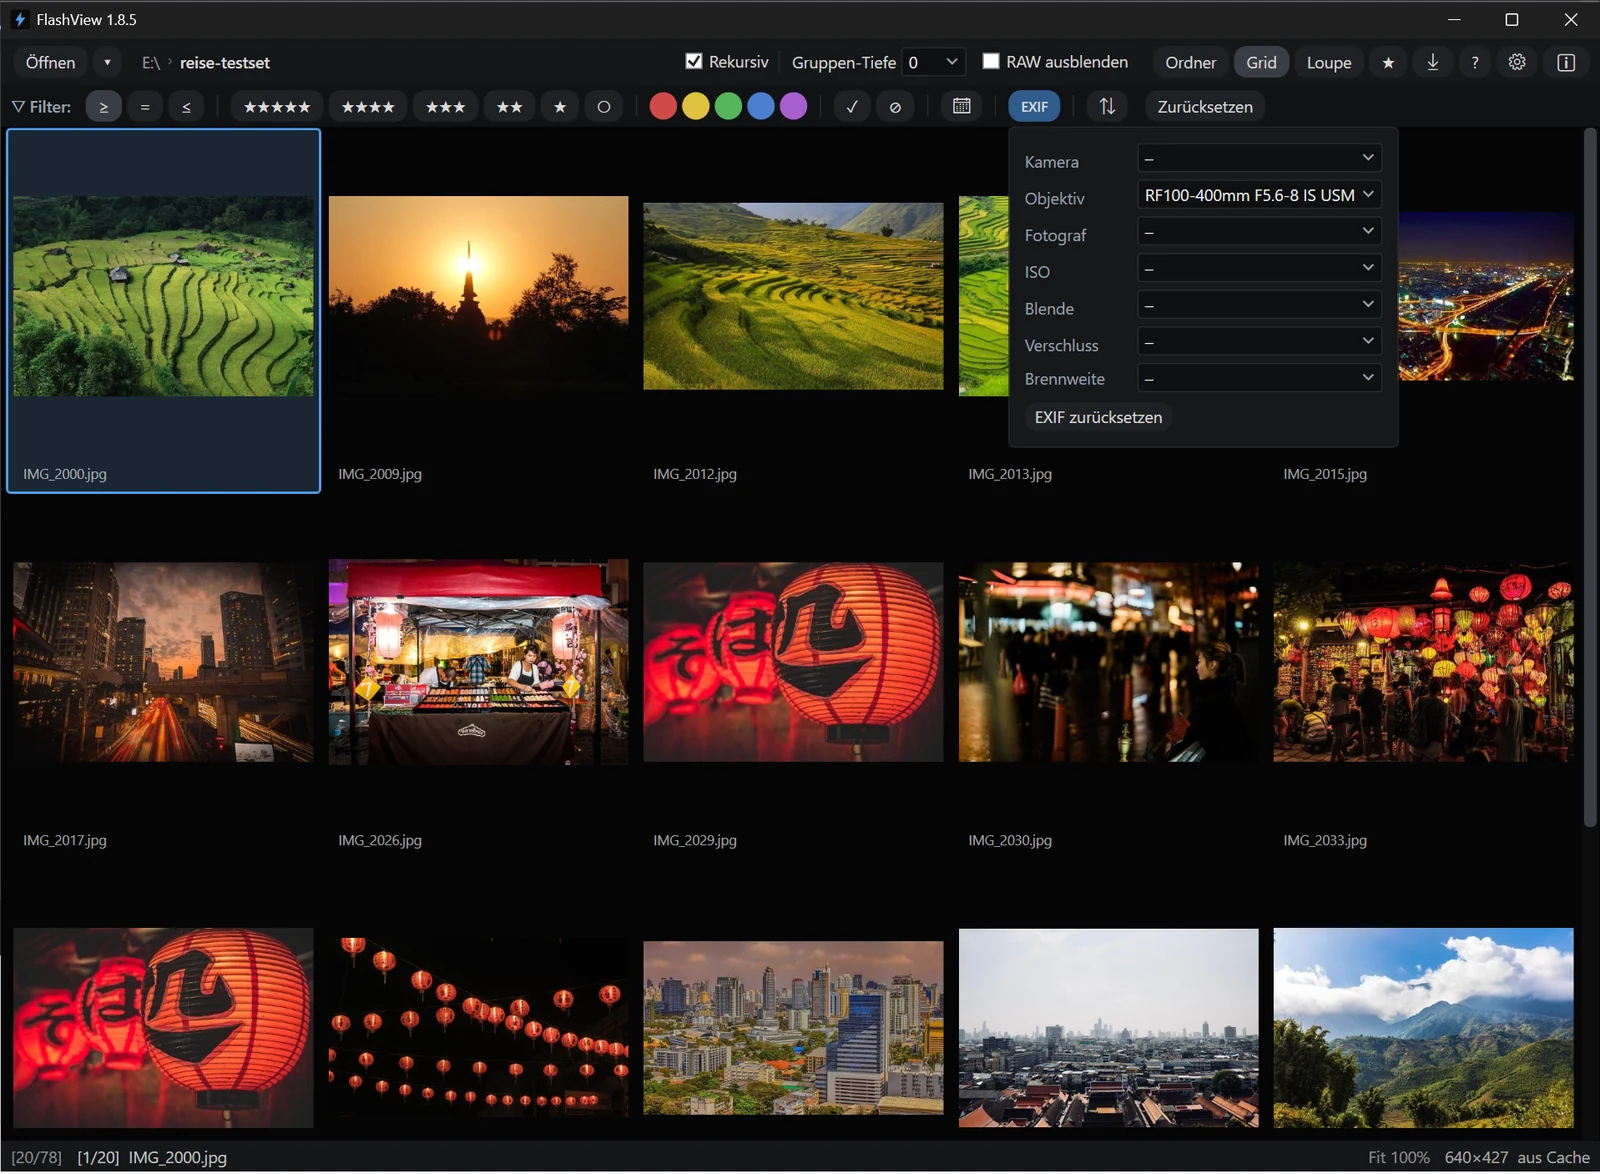Switch to Grid view
This screenshot has height=1174, width=1600.
[x=1261, y=62]
